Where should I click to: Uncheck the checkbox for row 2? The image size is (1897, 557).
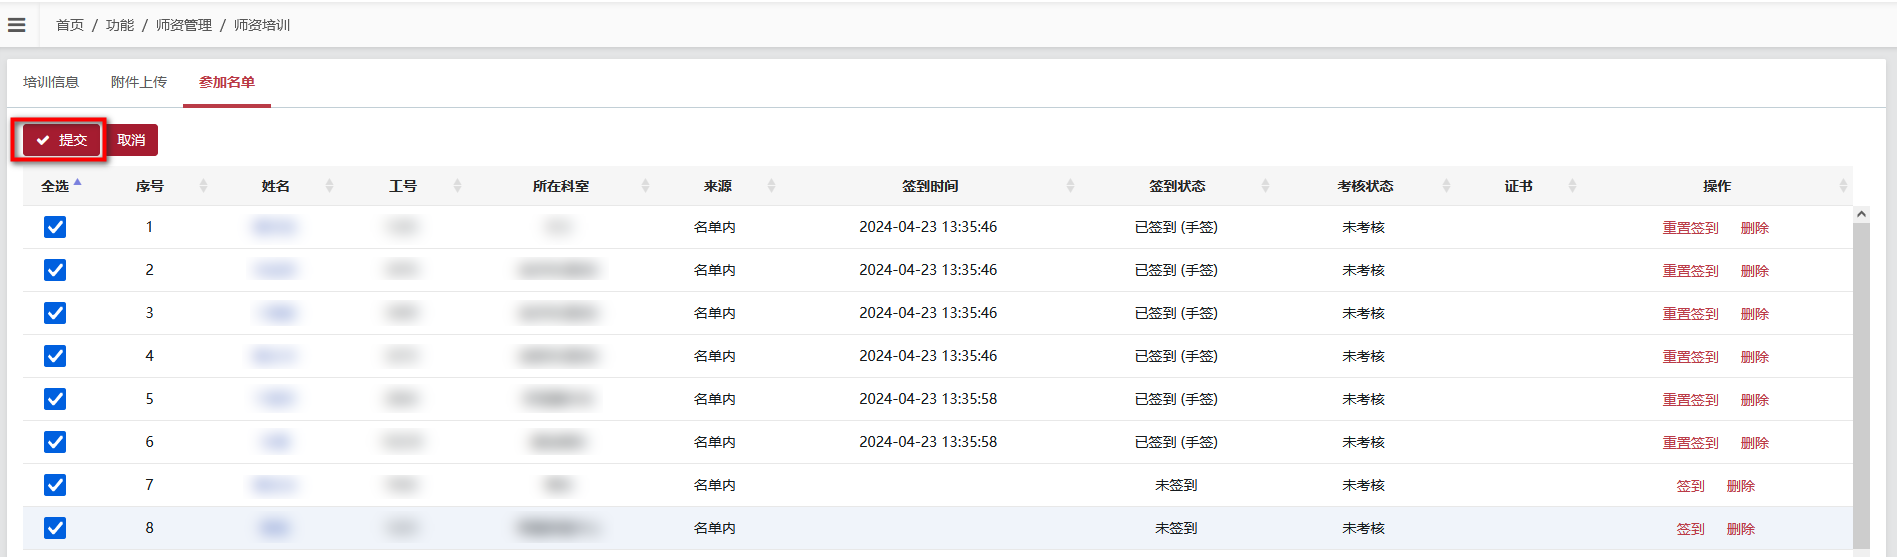(55, 270)
